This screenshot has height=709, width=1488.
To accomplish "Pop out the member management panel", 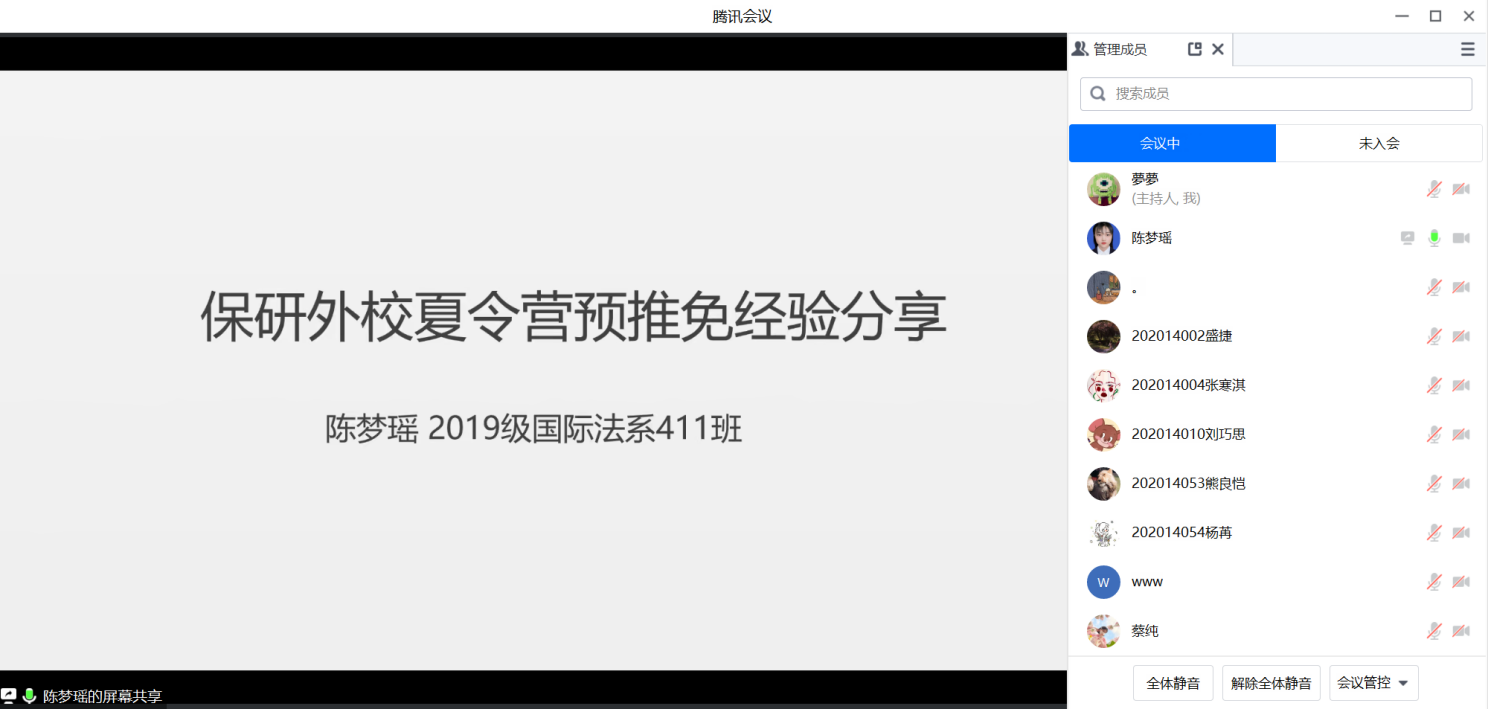I will click(x=1194, y=49).
